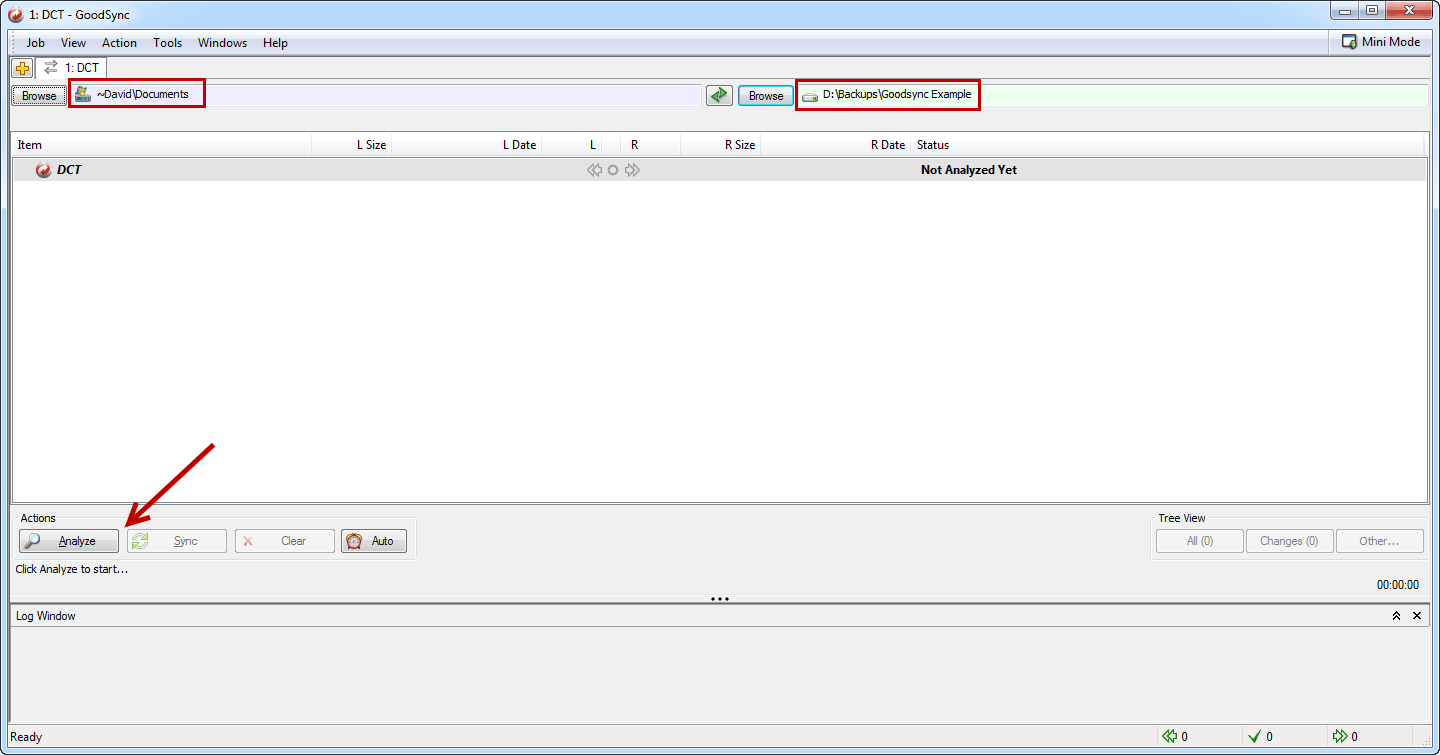The height and width of the screenshot is (755, 1440).
Task: Click the green swap folders arrow icon
Action: point(719,95)
